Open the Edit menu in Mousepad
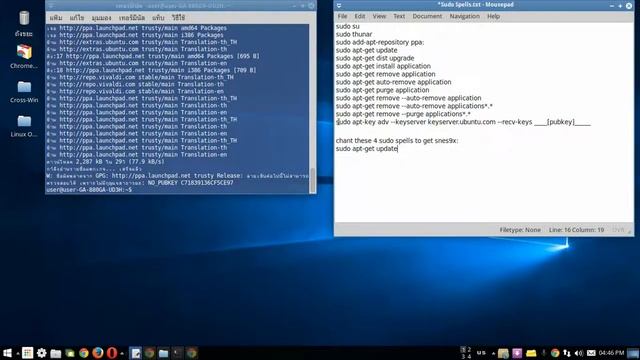The height and width of the screenshot is (360, 640). point(360,16)
